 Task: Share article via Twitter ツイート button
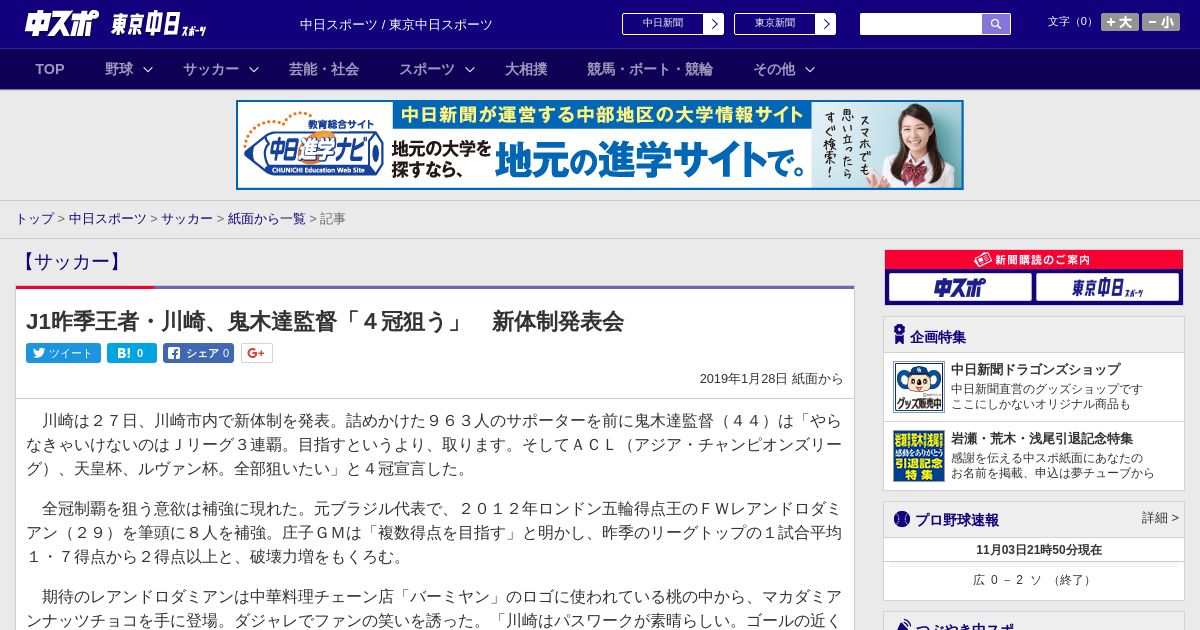[x=63, y=353]
